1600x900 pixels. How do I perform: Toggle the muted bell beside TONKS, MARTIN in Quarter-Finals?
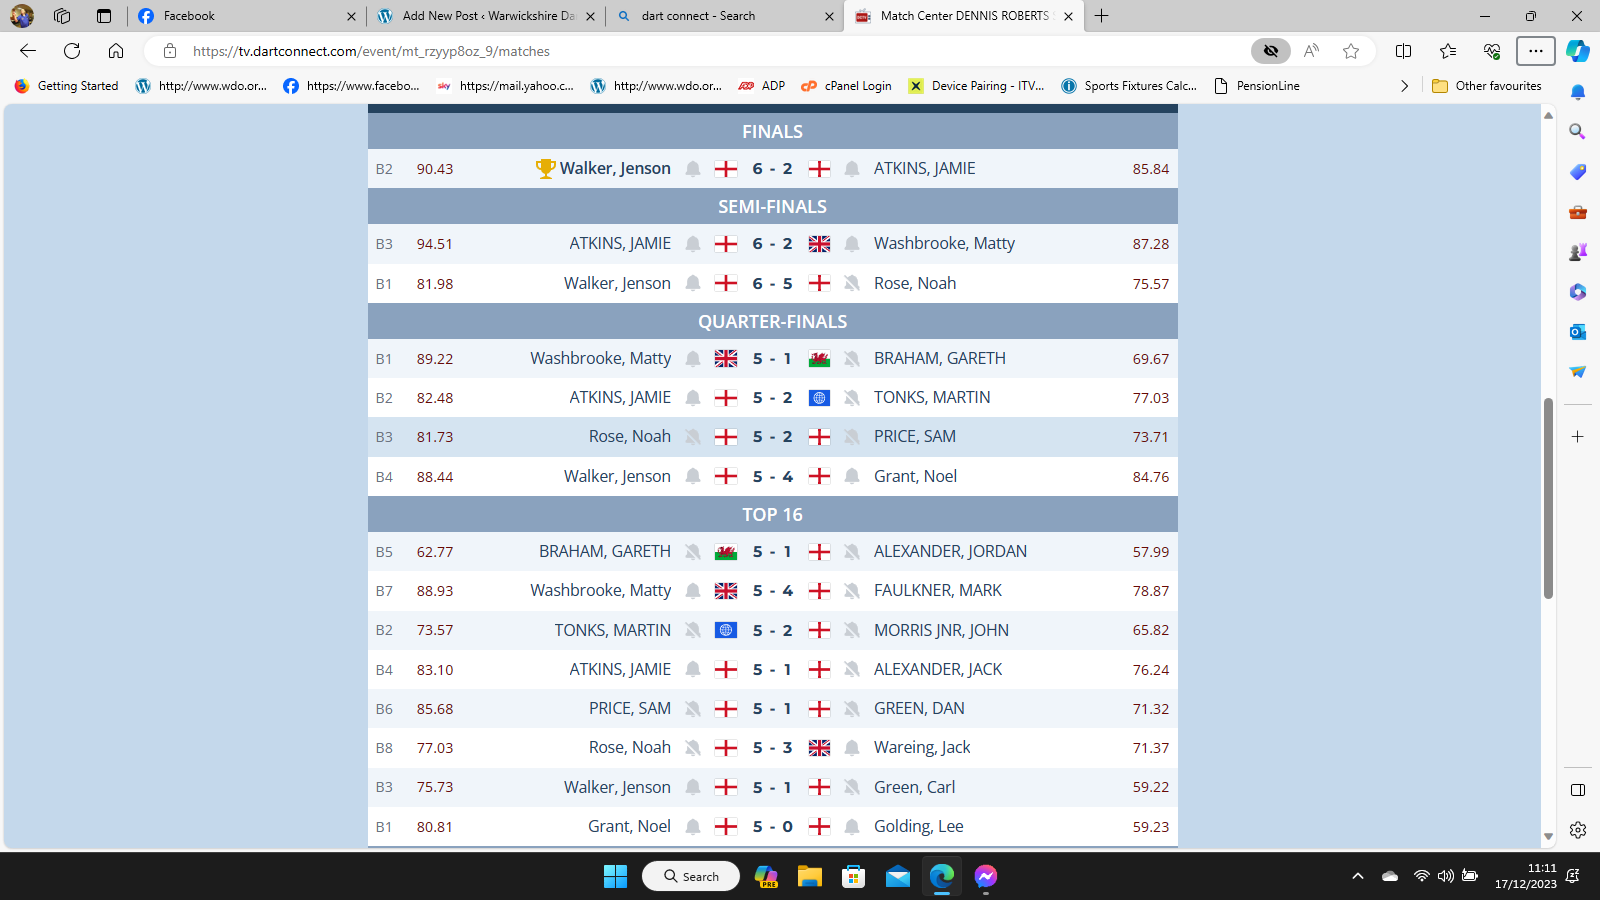[x=852, y=398]
